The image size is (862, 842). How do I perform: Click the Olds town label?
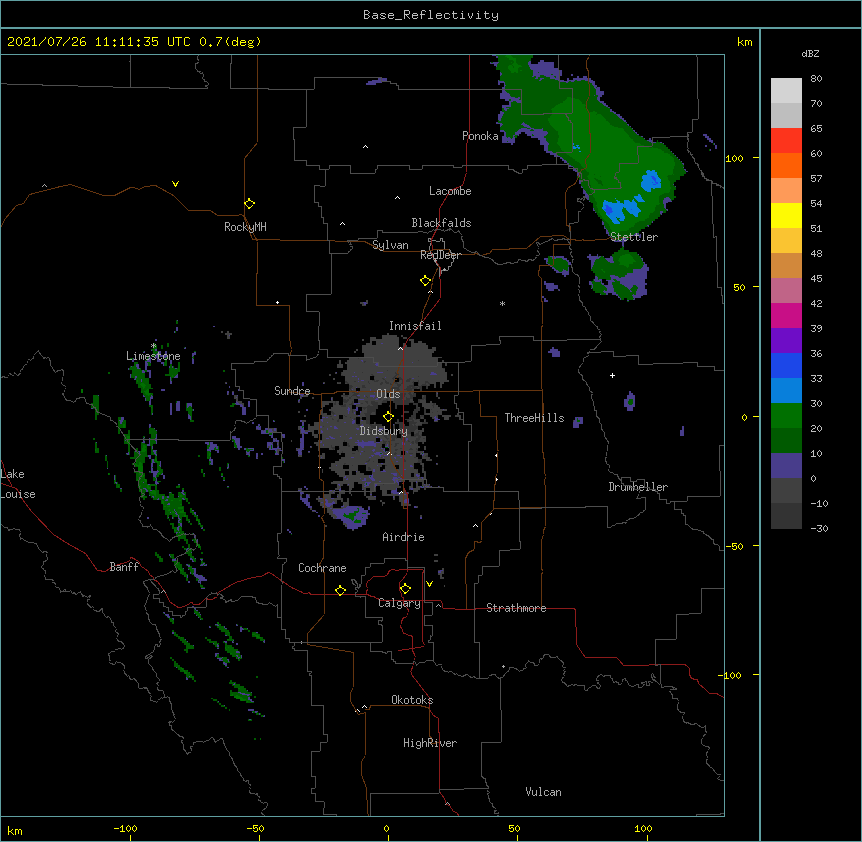point(388,394)
